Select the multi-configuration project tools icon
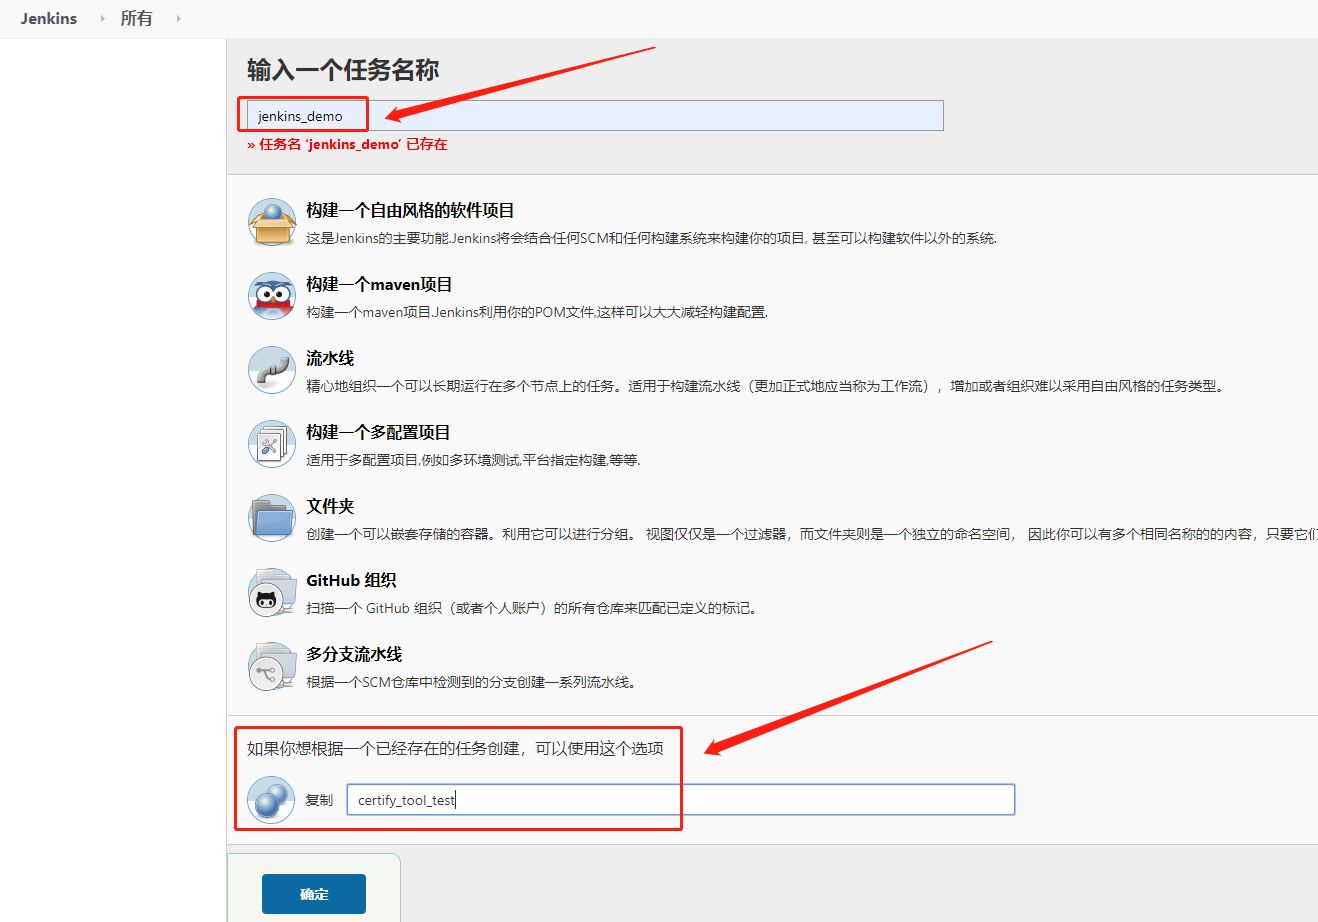 pos(272,444)
